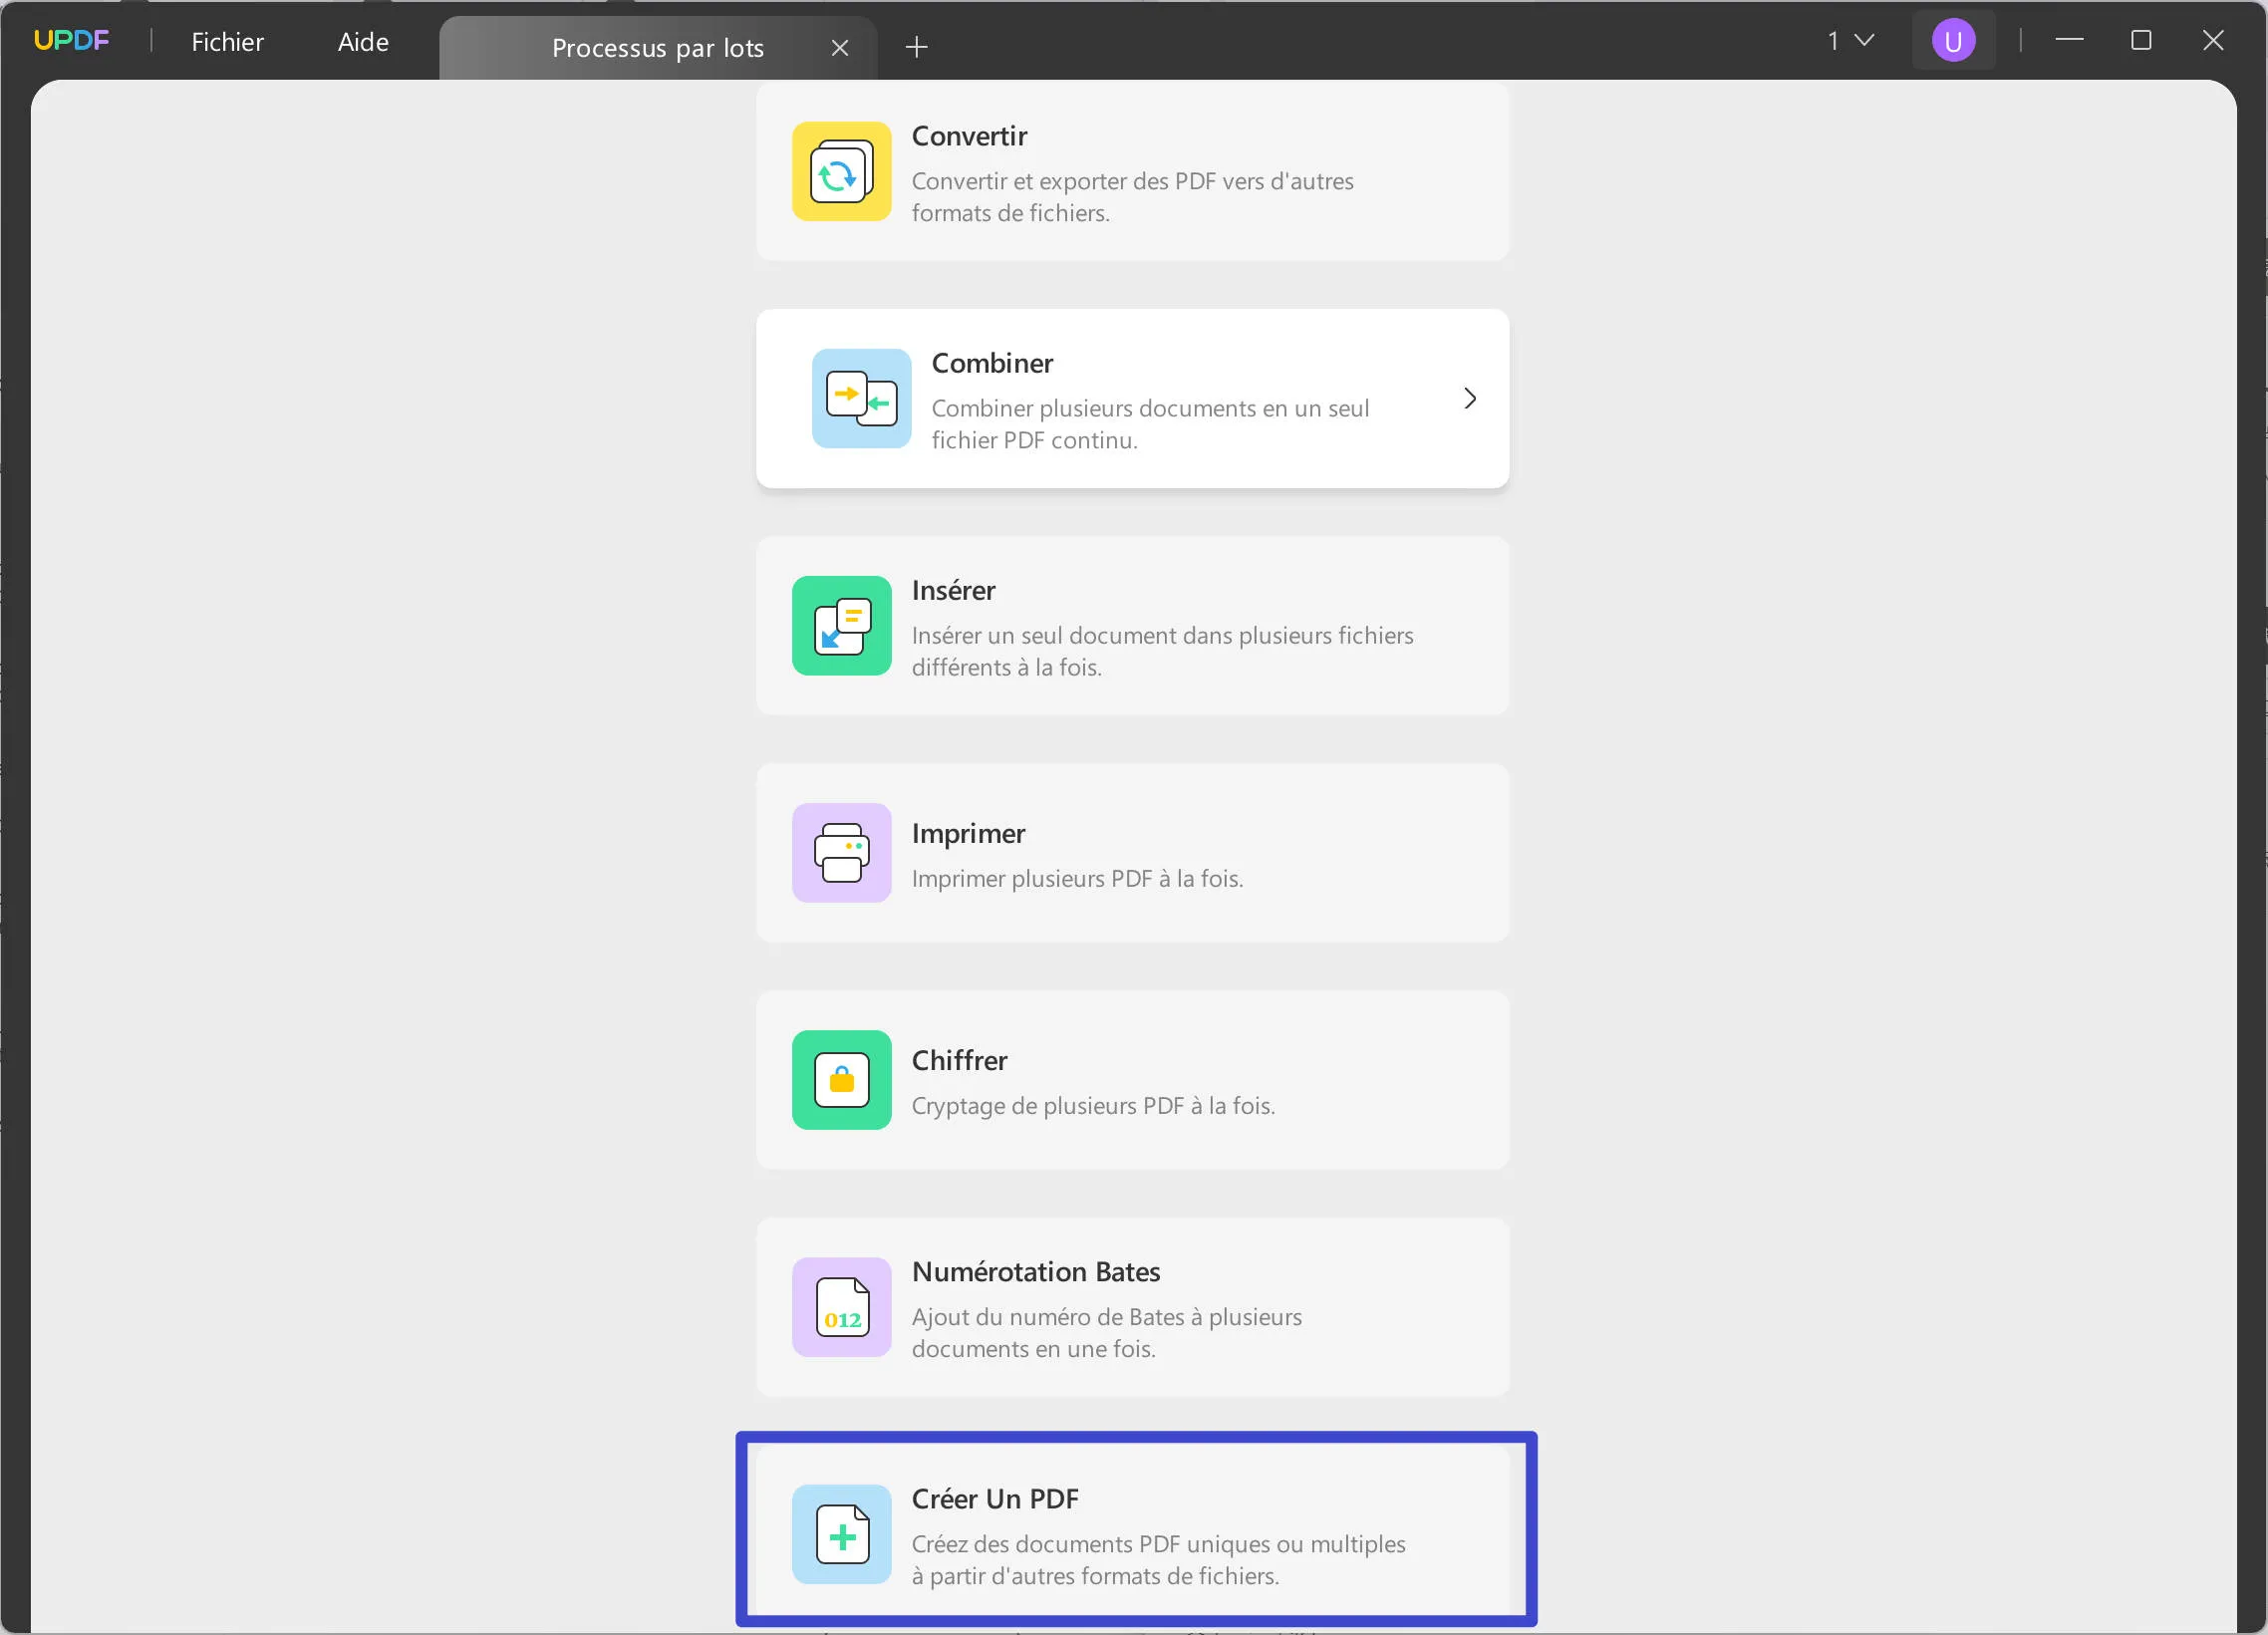Open the purple user avatar profile

pyautogui.click(x=1952, y=41)
